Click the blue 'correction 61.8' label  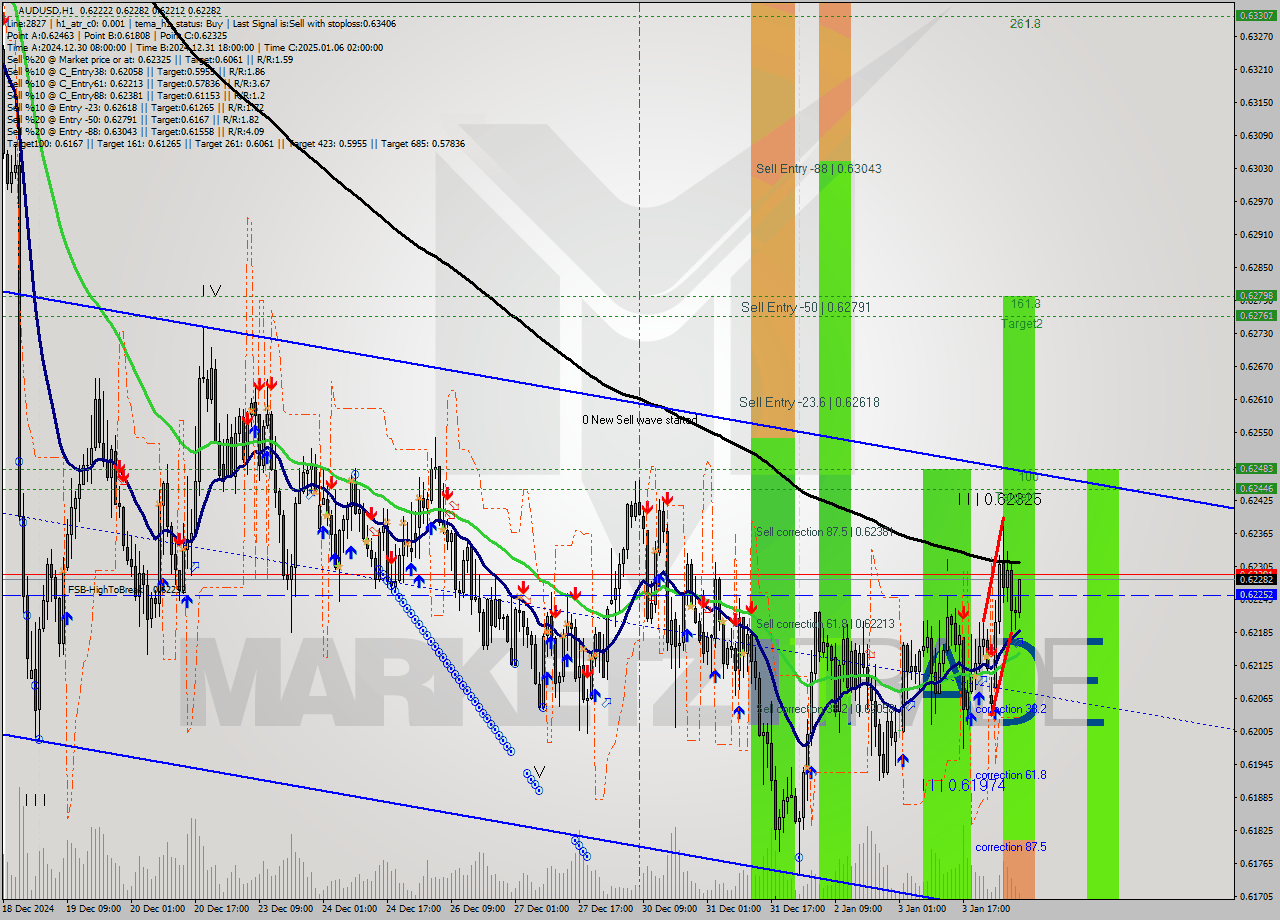[x=1010, y=775]
